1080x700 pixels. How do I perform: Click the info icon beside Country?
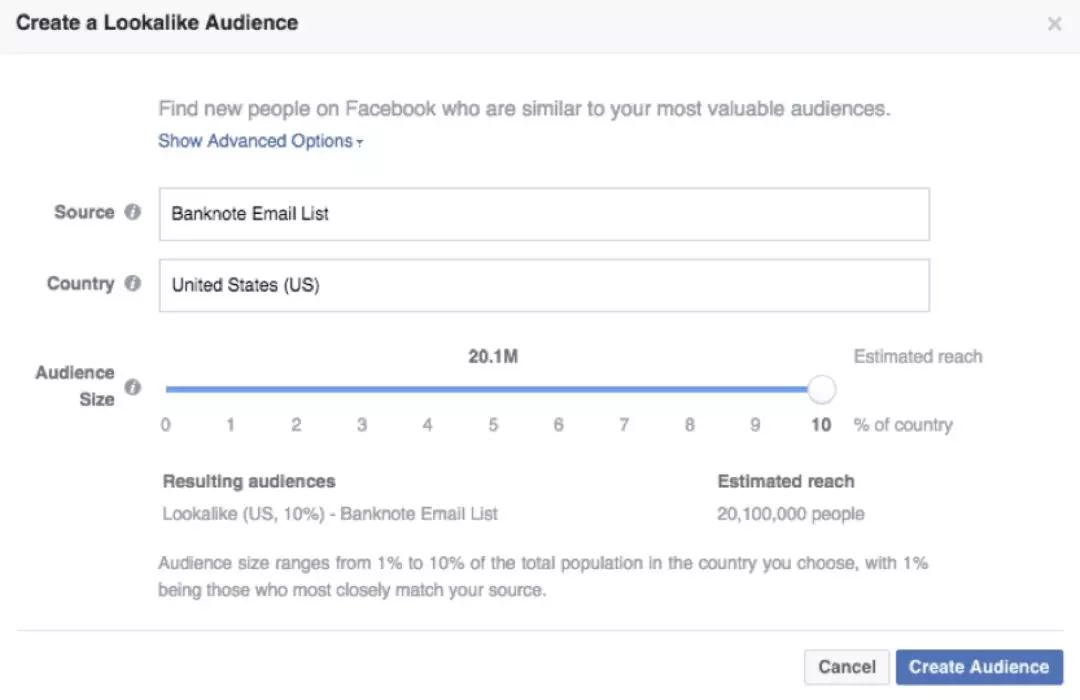click(132, 284)
